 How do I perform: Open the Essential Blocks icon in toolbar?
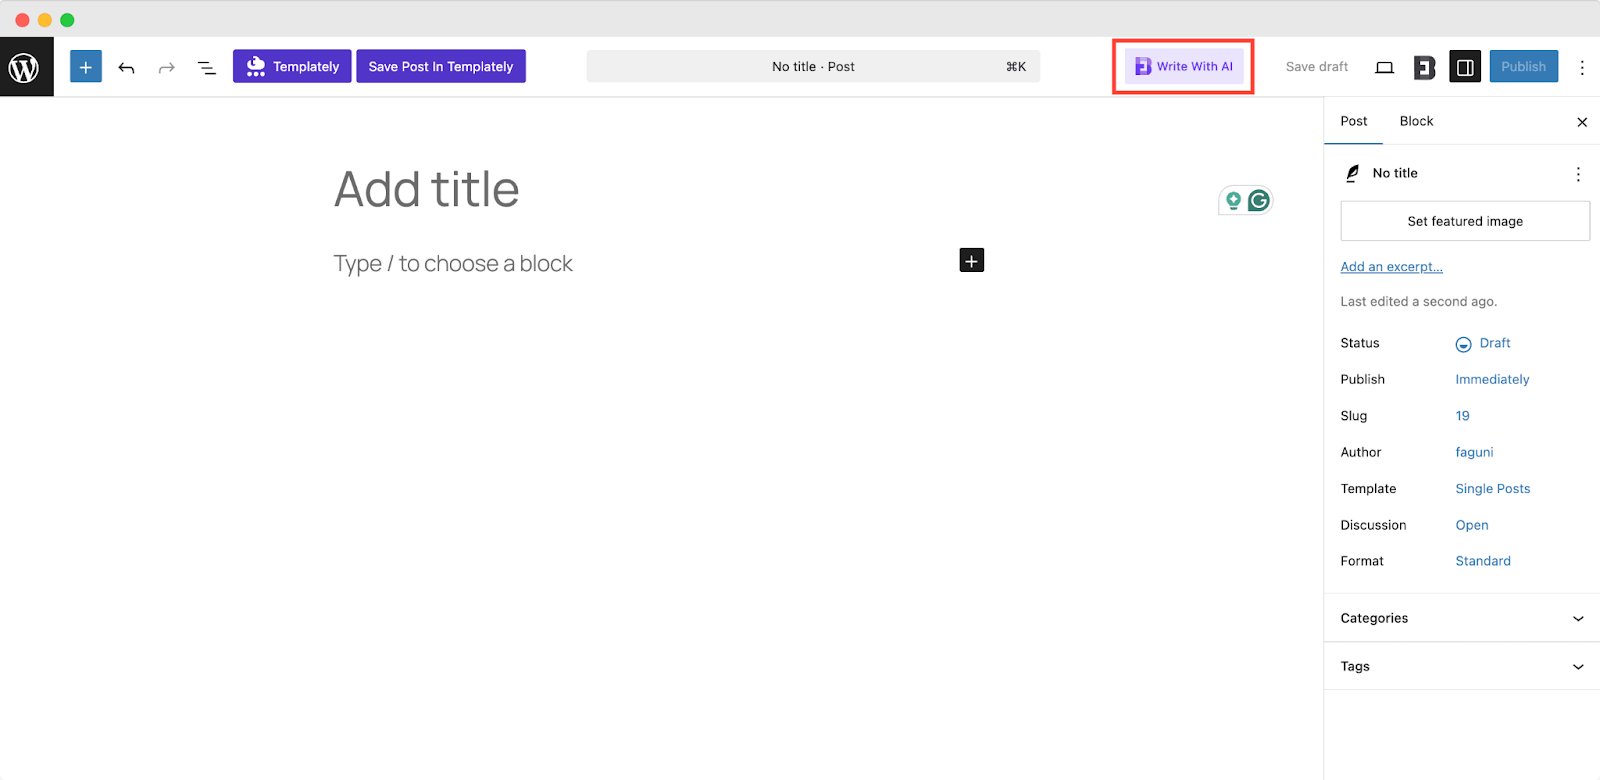[1424, 67]
